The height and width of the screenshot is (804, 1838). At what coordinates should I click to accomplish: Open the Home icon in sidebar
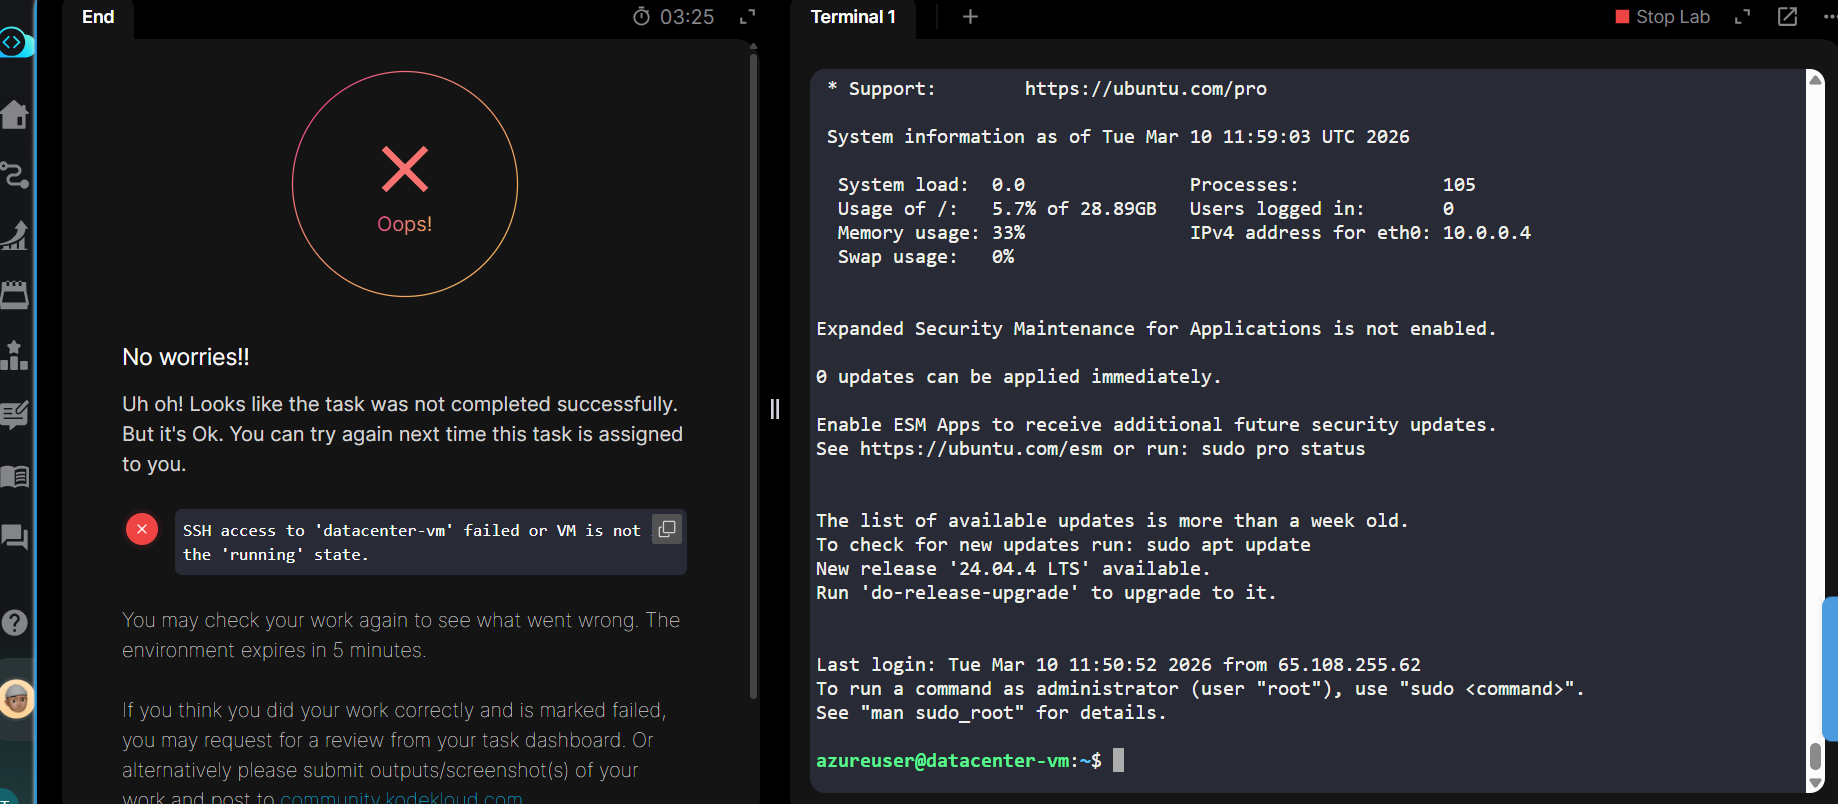[x=14, y=115]
